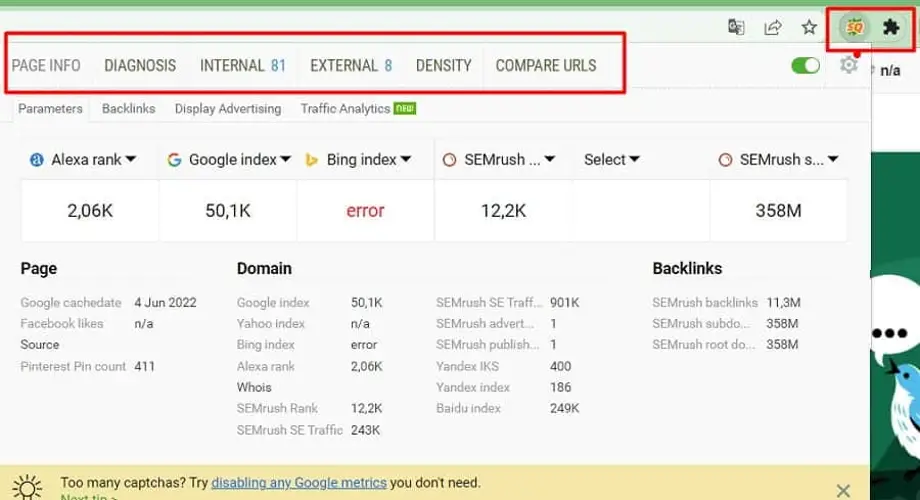Click the SEMrush advert... label
This screenshot has height=500, width=920.
click(x=485, y=323)
